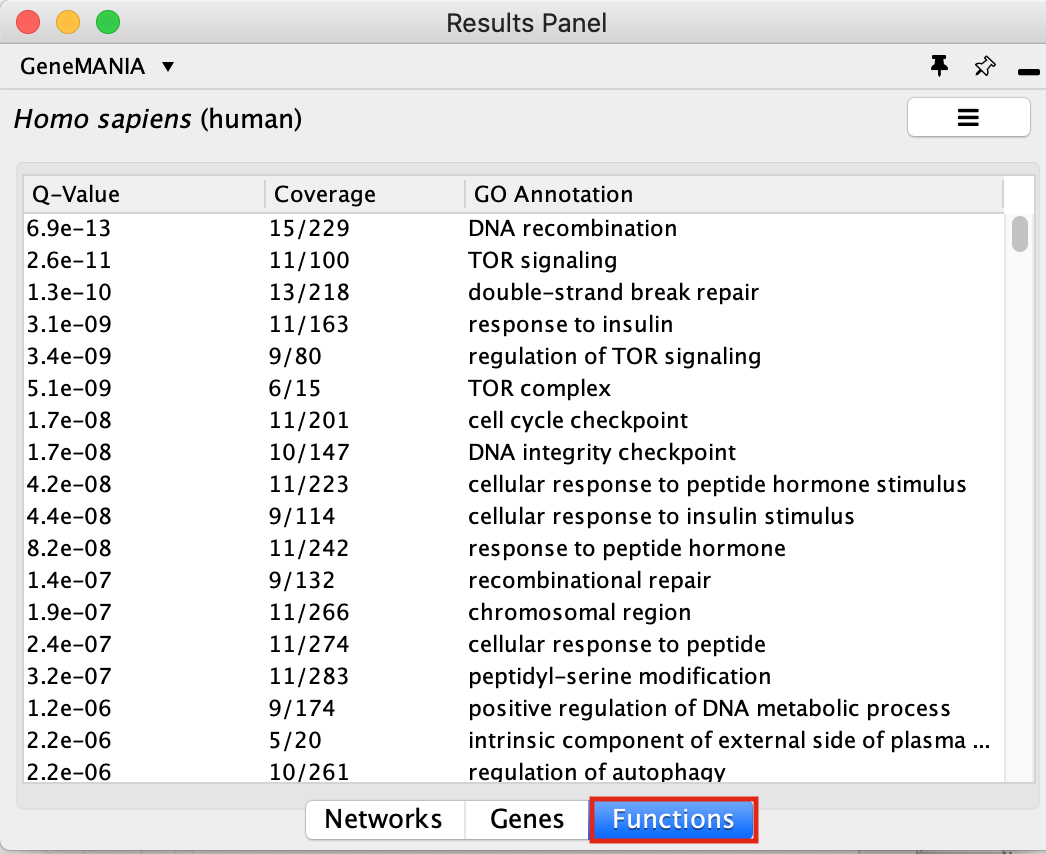Viewport: 1046px width, 854px height.
Task: Sort by GO Annotation column header
Action: tap(732, 194)
